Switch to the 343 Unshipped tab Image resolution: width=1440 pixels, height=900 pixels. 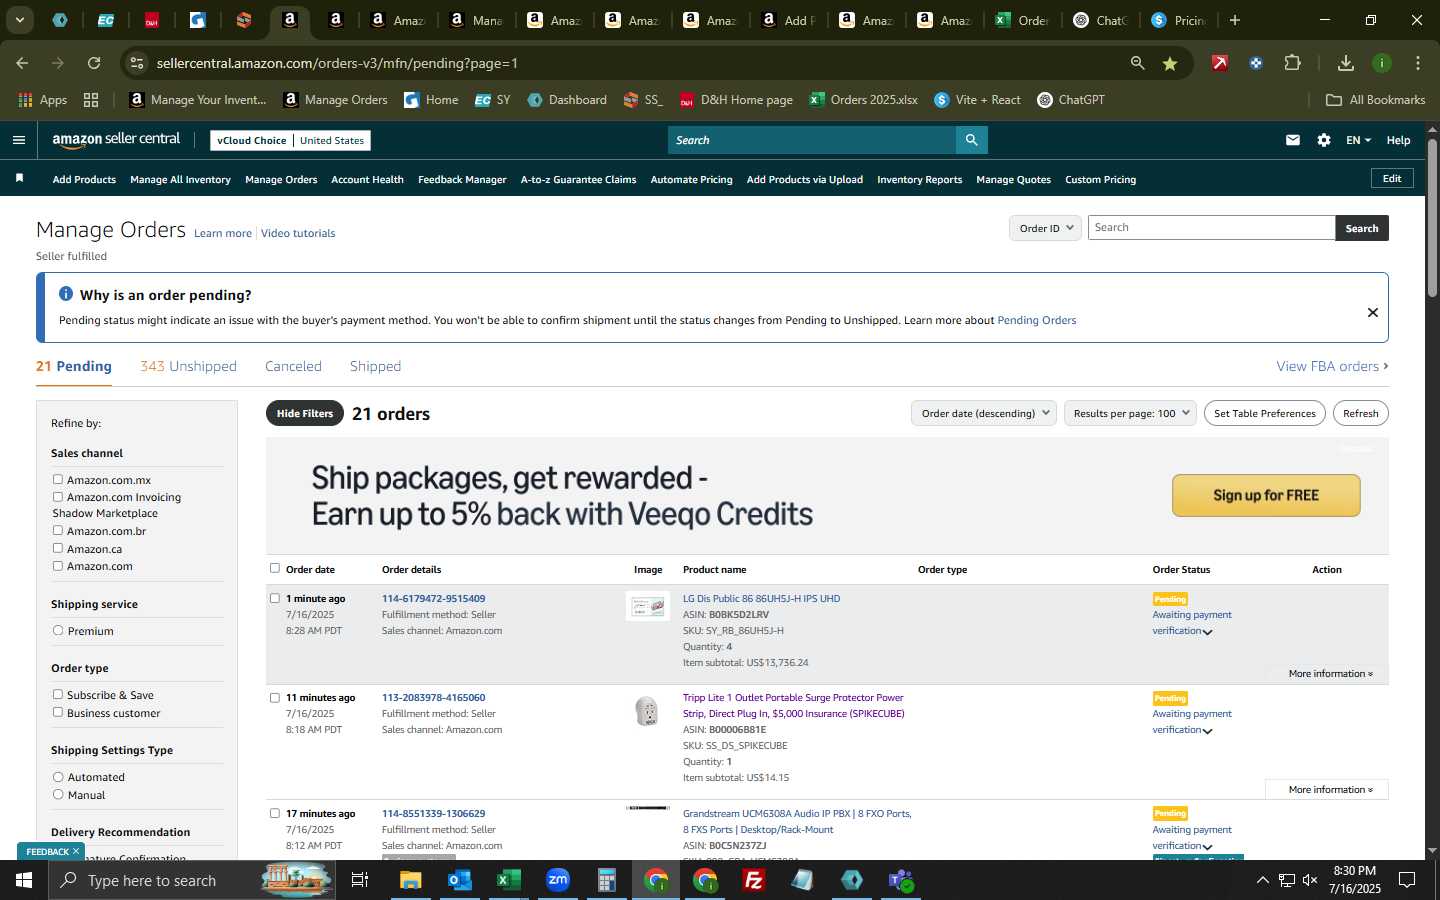point(188,366)
